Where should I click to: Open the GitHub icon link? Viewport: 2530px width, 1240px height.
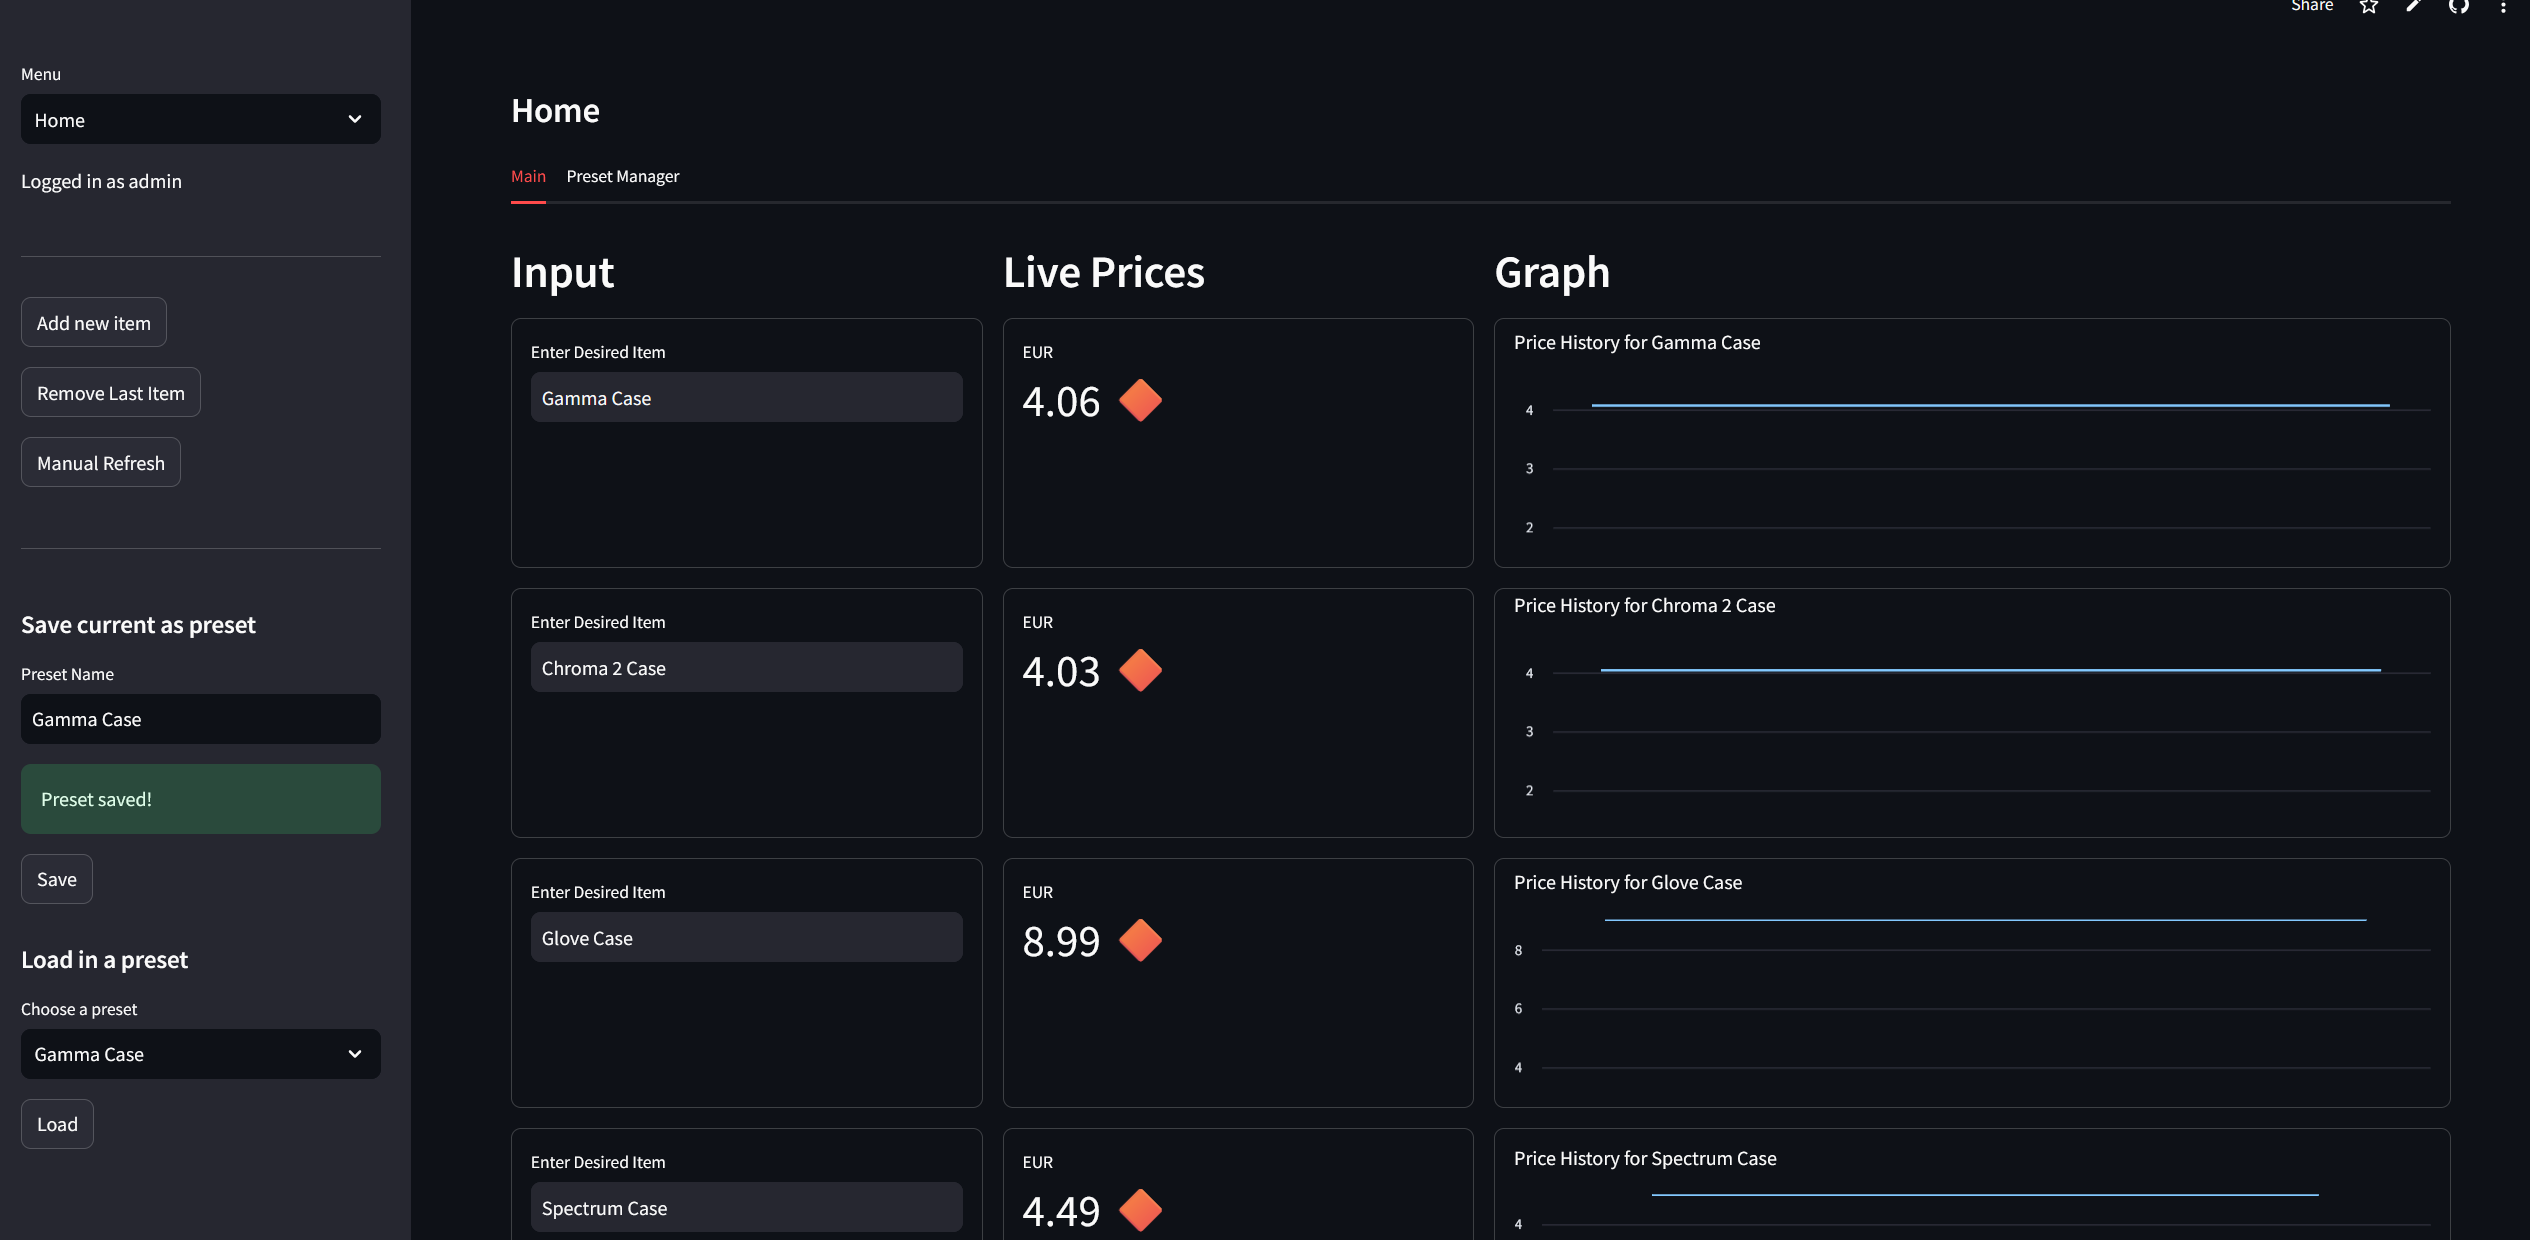tap(2458, 6)
